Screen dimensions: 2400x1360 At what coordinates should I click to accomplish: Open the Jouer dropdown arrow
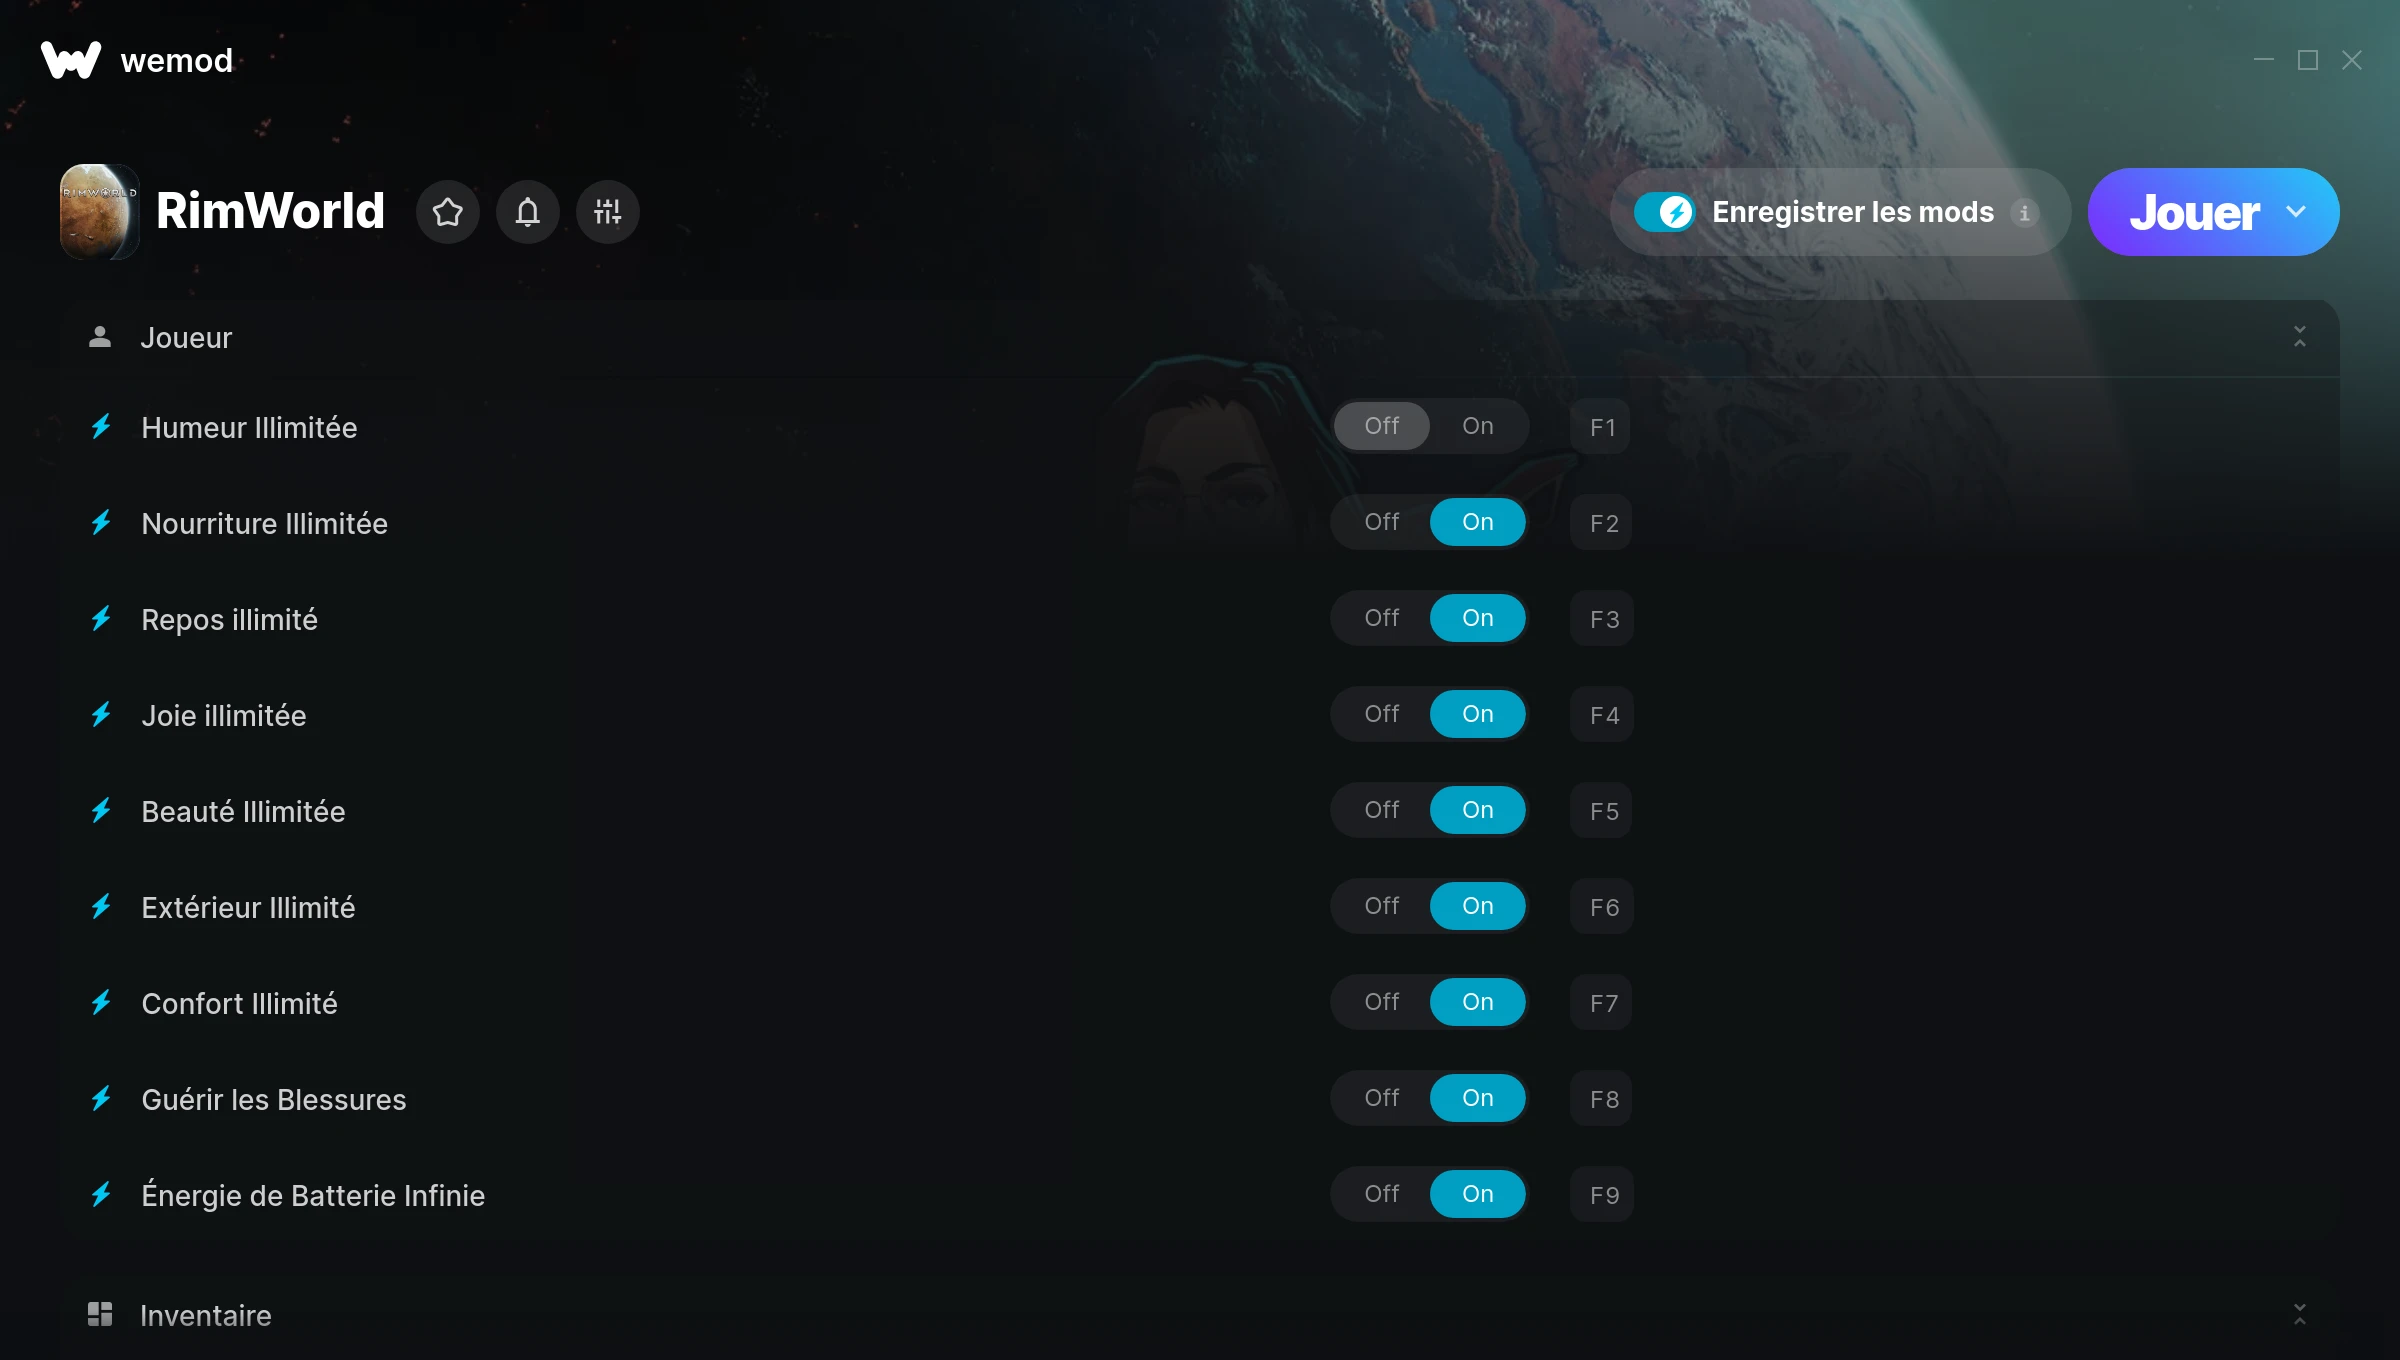2296,212
